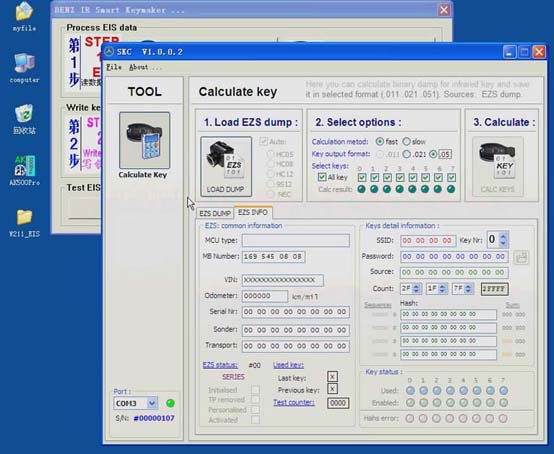Click the MB Number field

tap(273, 257)
